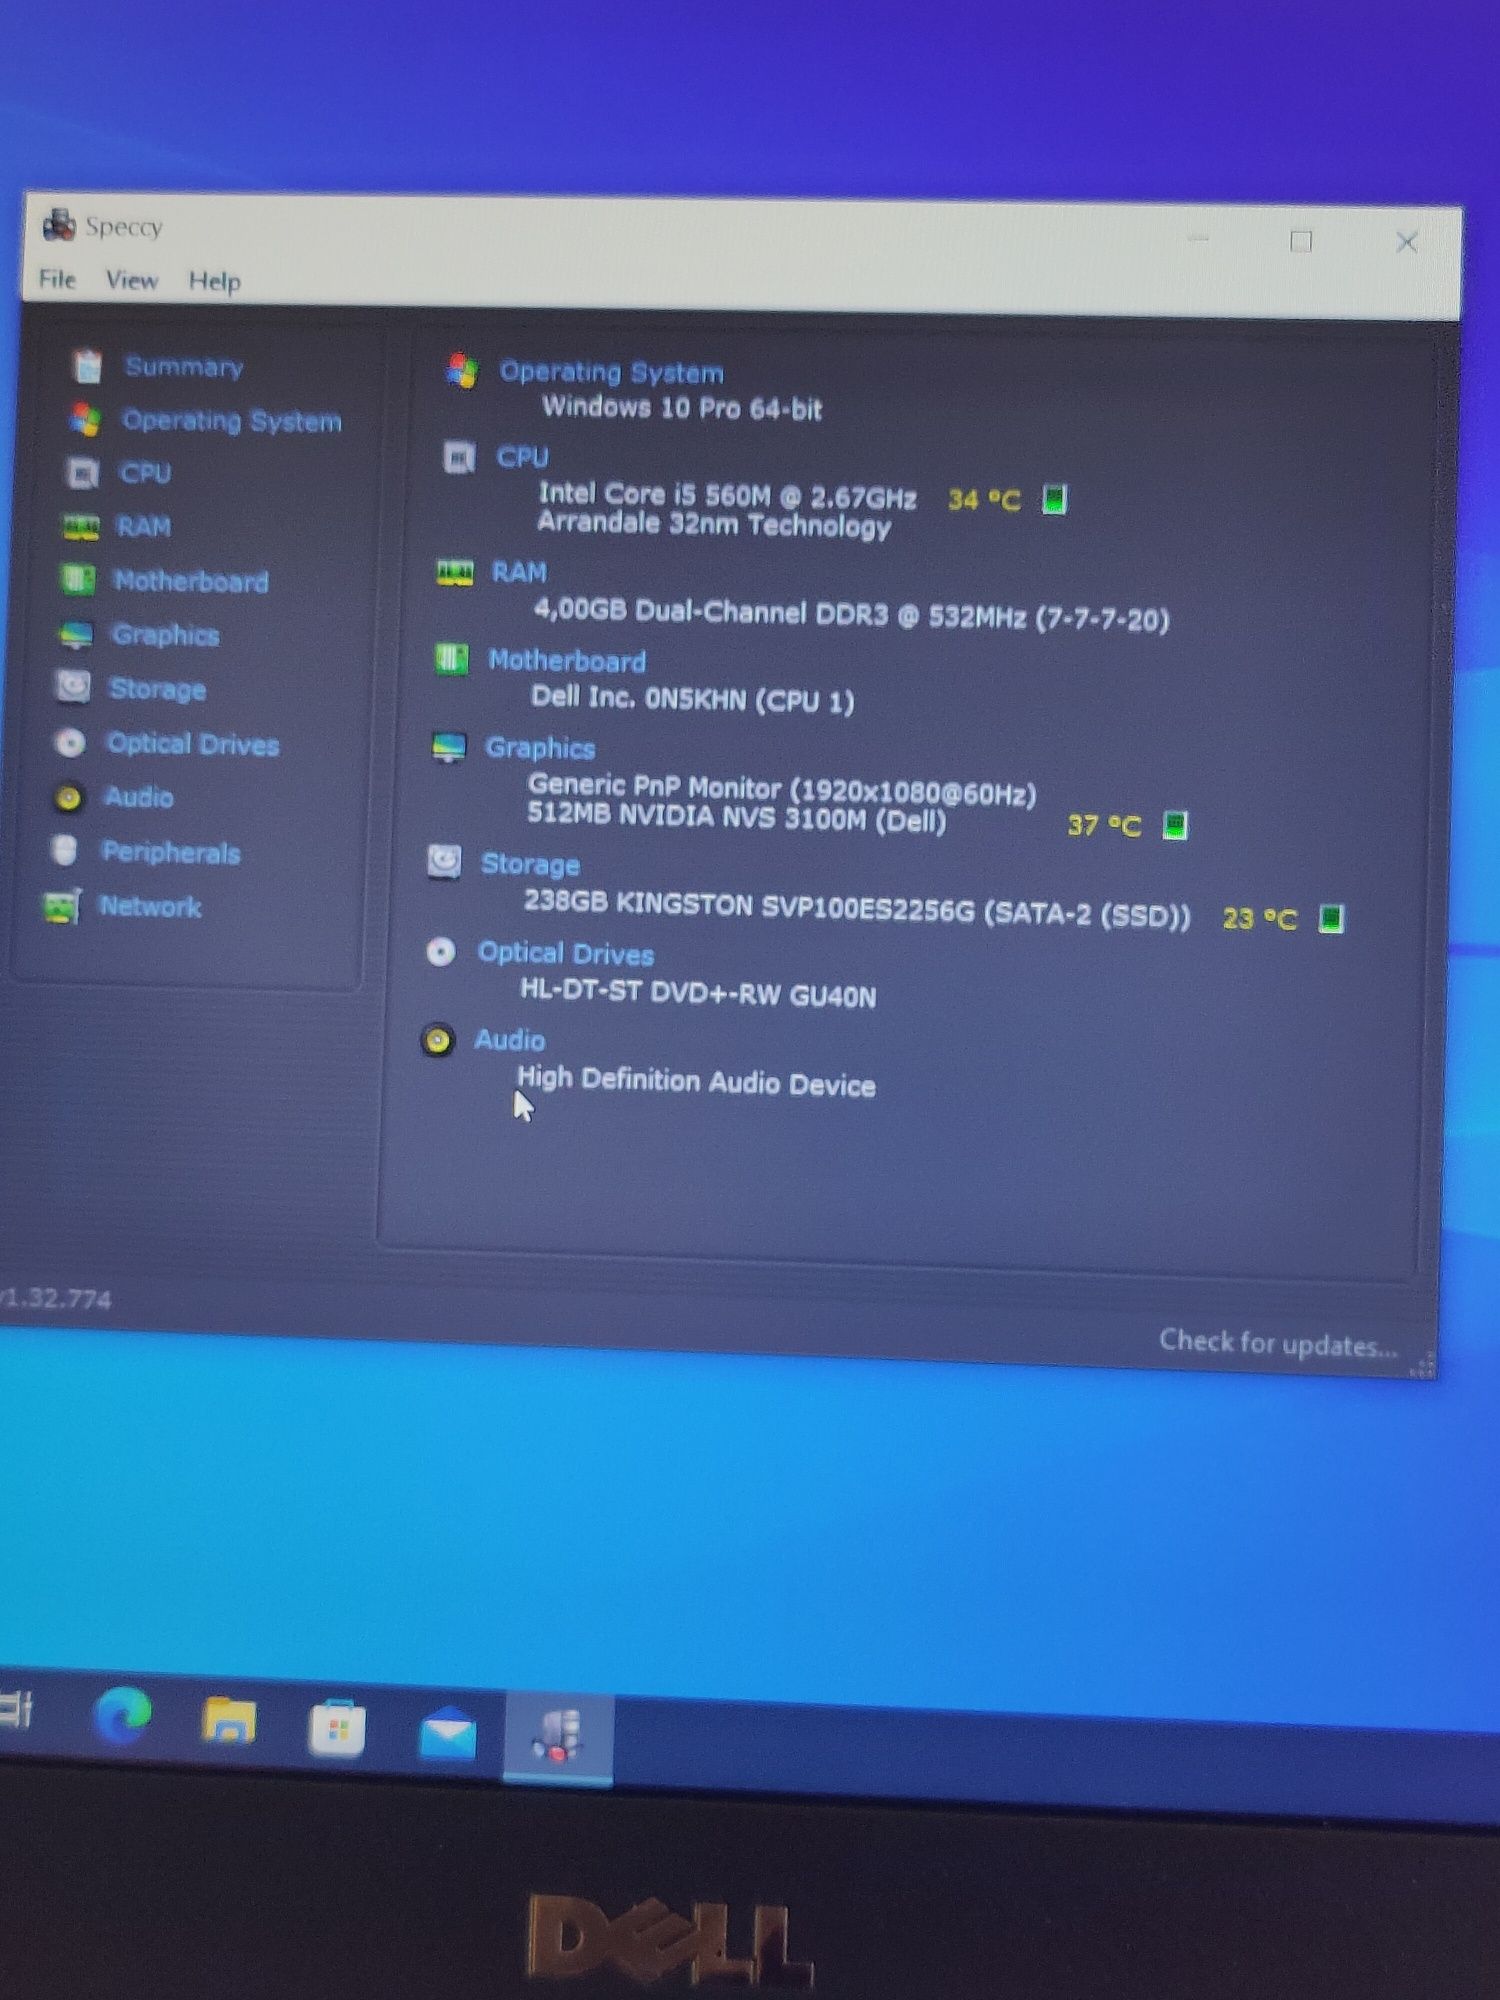
Task: Click the CPU chip icon in summary pane
Action: tap(458, 457)
